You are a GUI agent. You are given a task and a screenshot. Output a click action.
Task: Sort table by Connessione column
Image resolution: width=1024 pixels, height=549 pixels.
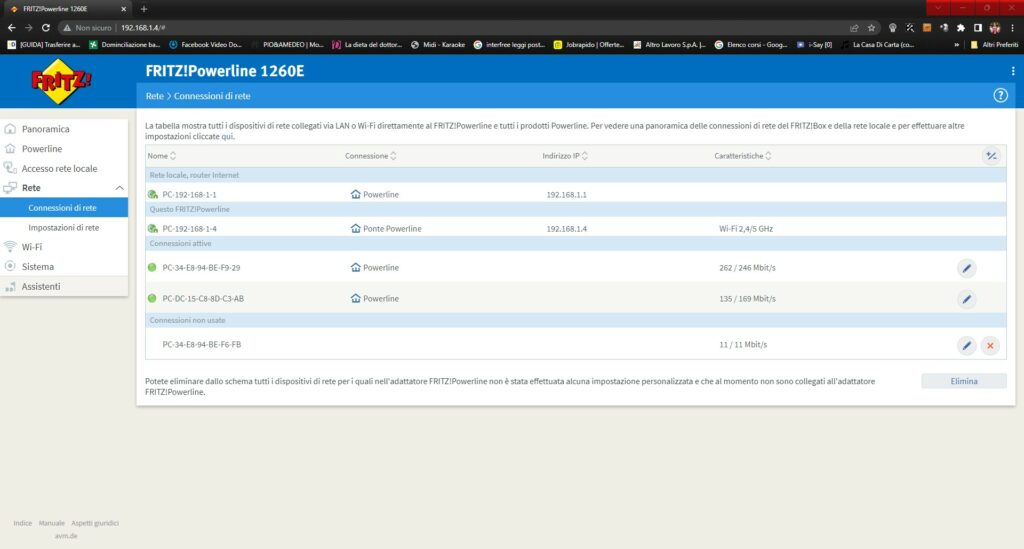pyautogui.click(x=370, y=155)
